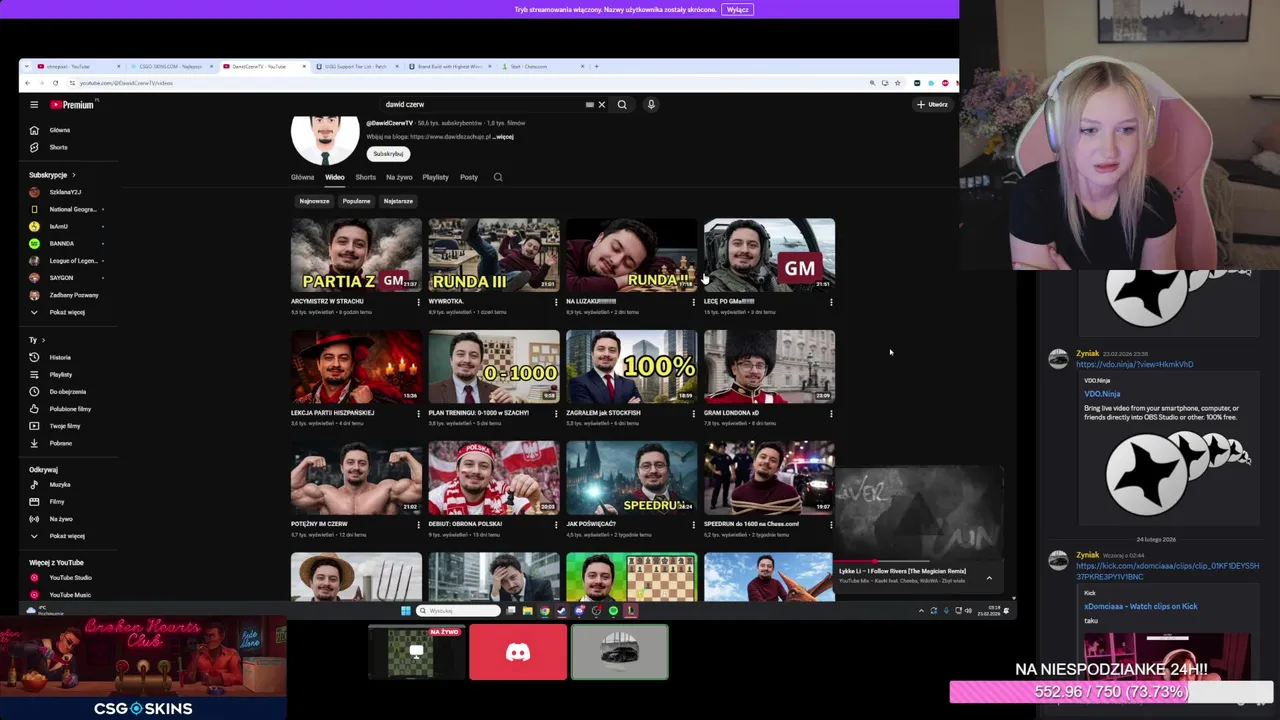This screenshot has width=1280, height=720.
Task: Open Twoje filmy
Action: click(64, 426)
